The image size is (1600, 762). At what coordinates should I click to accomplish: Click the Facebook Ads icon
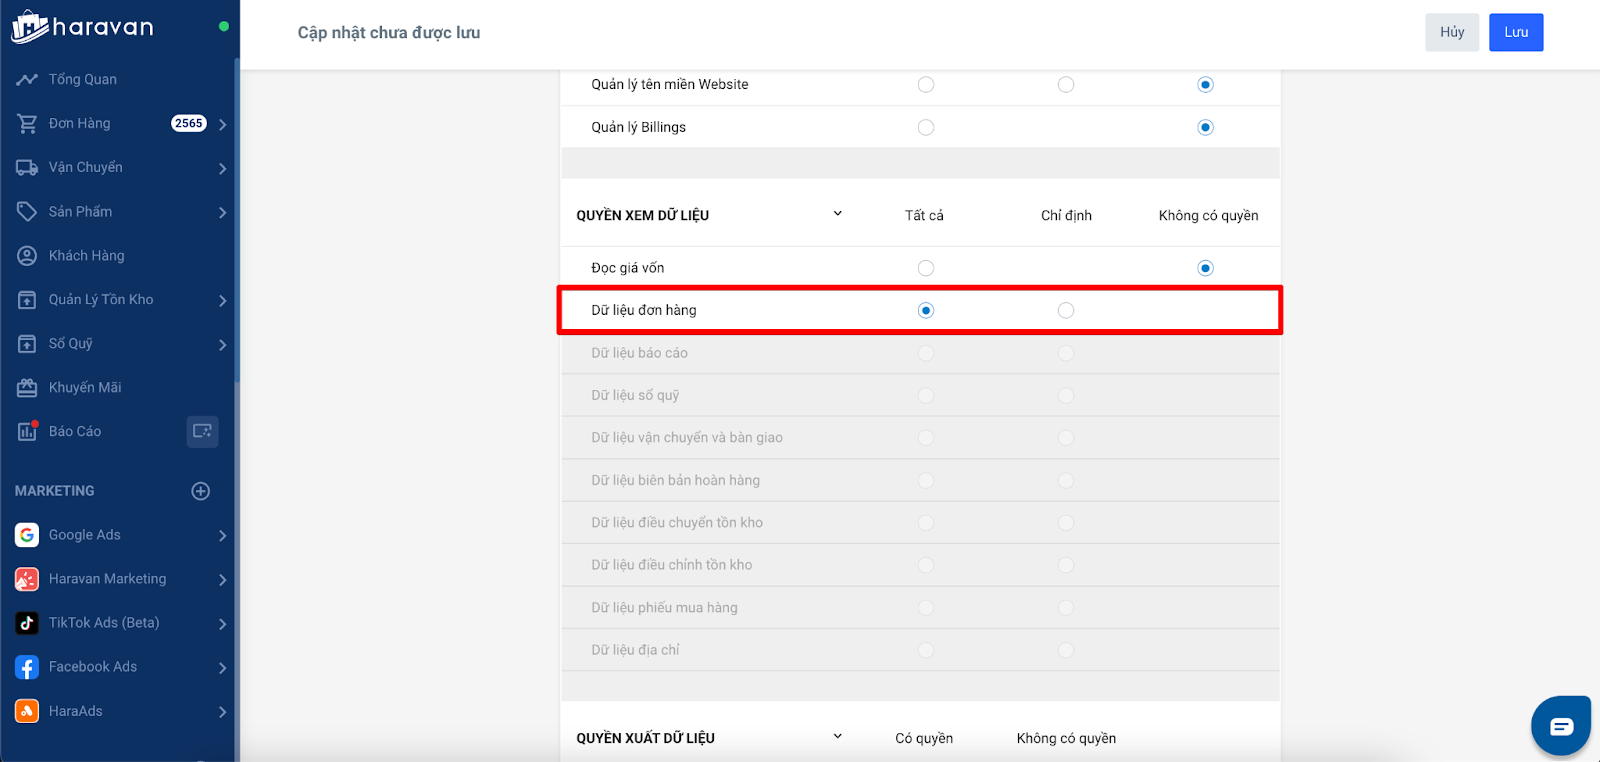click(27, 667)
